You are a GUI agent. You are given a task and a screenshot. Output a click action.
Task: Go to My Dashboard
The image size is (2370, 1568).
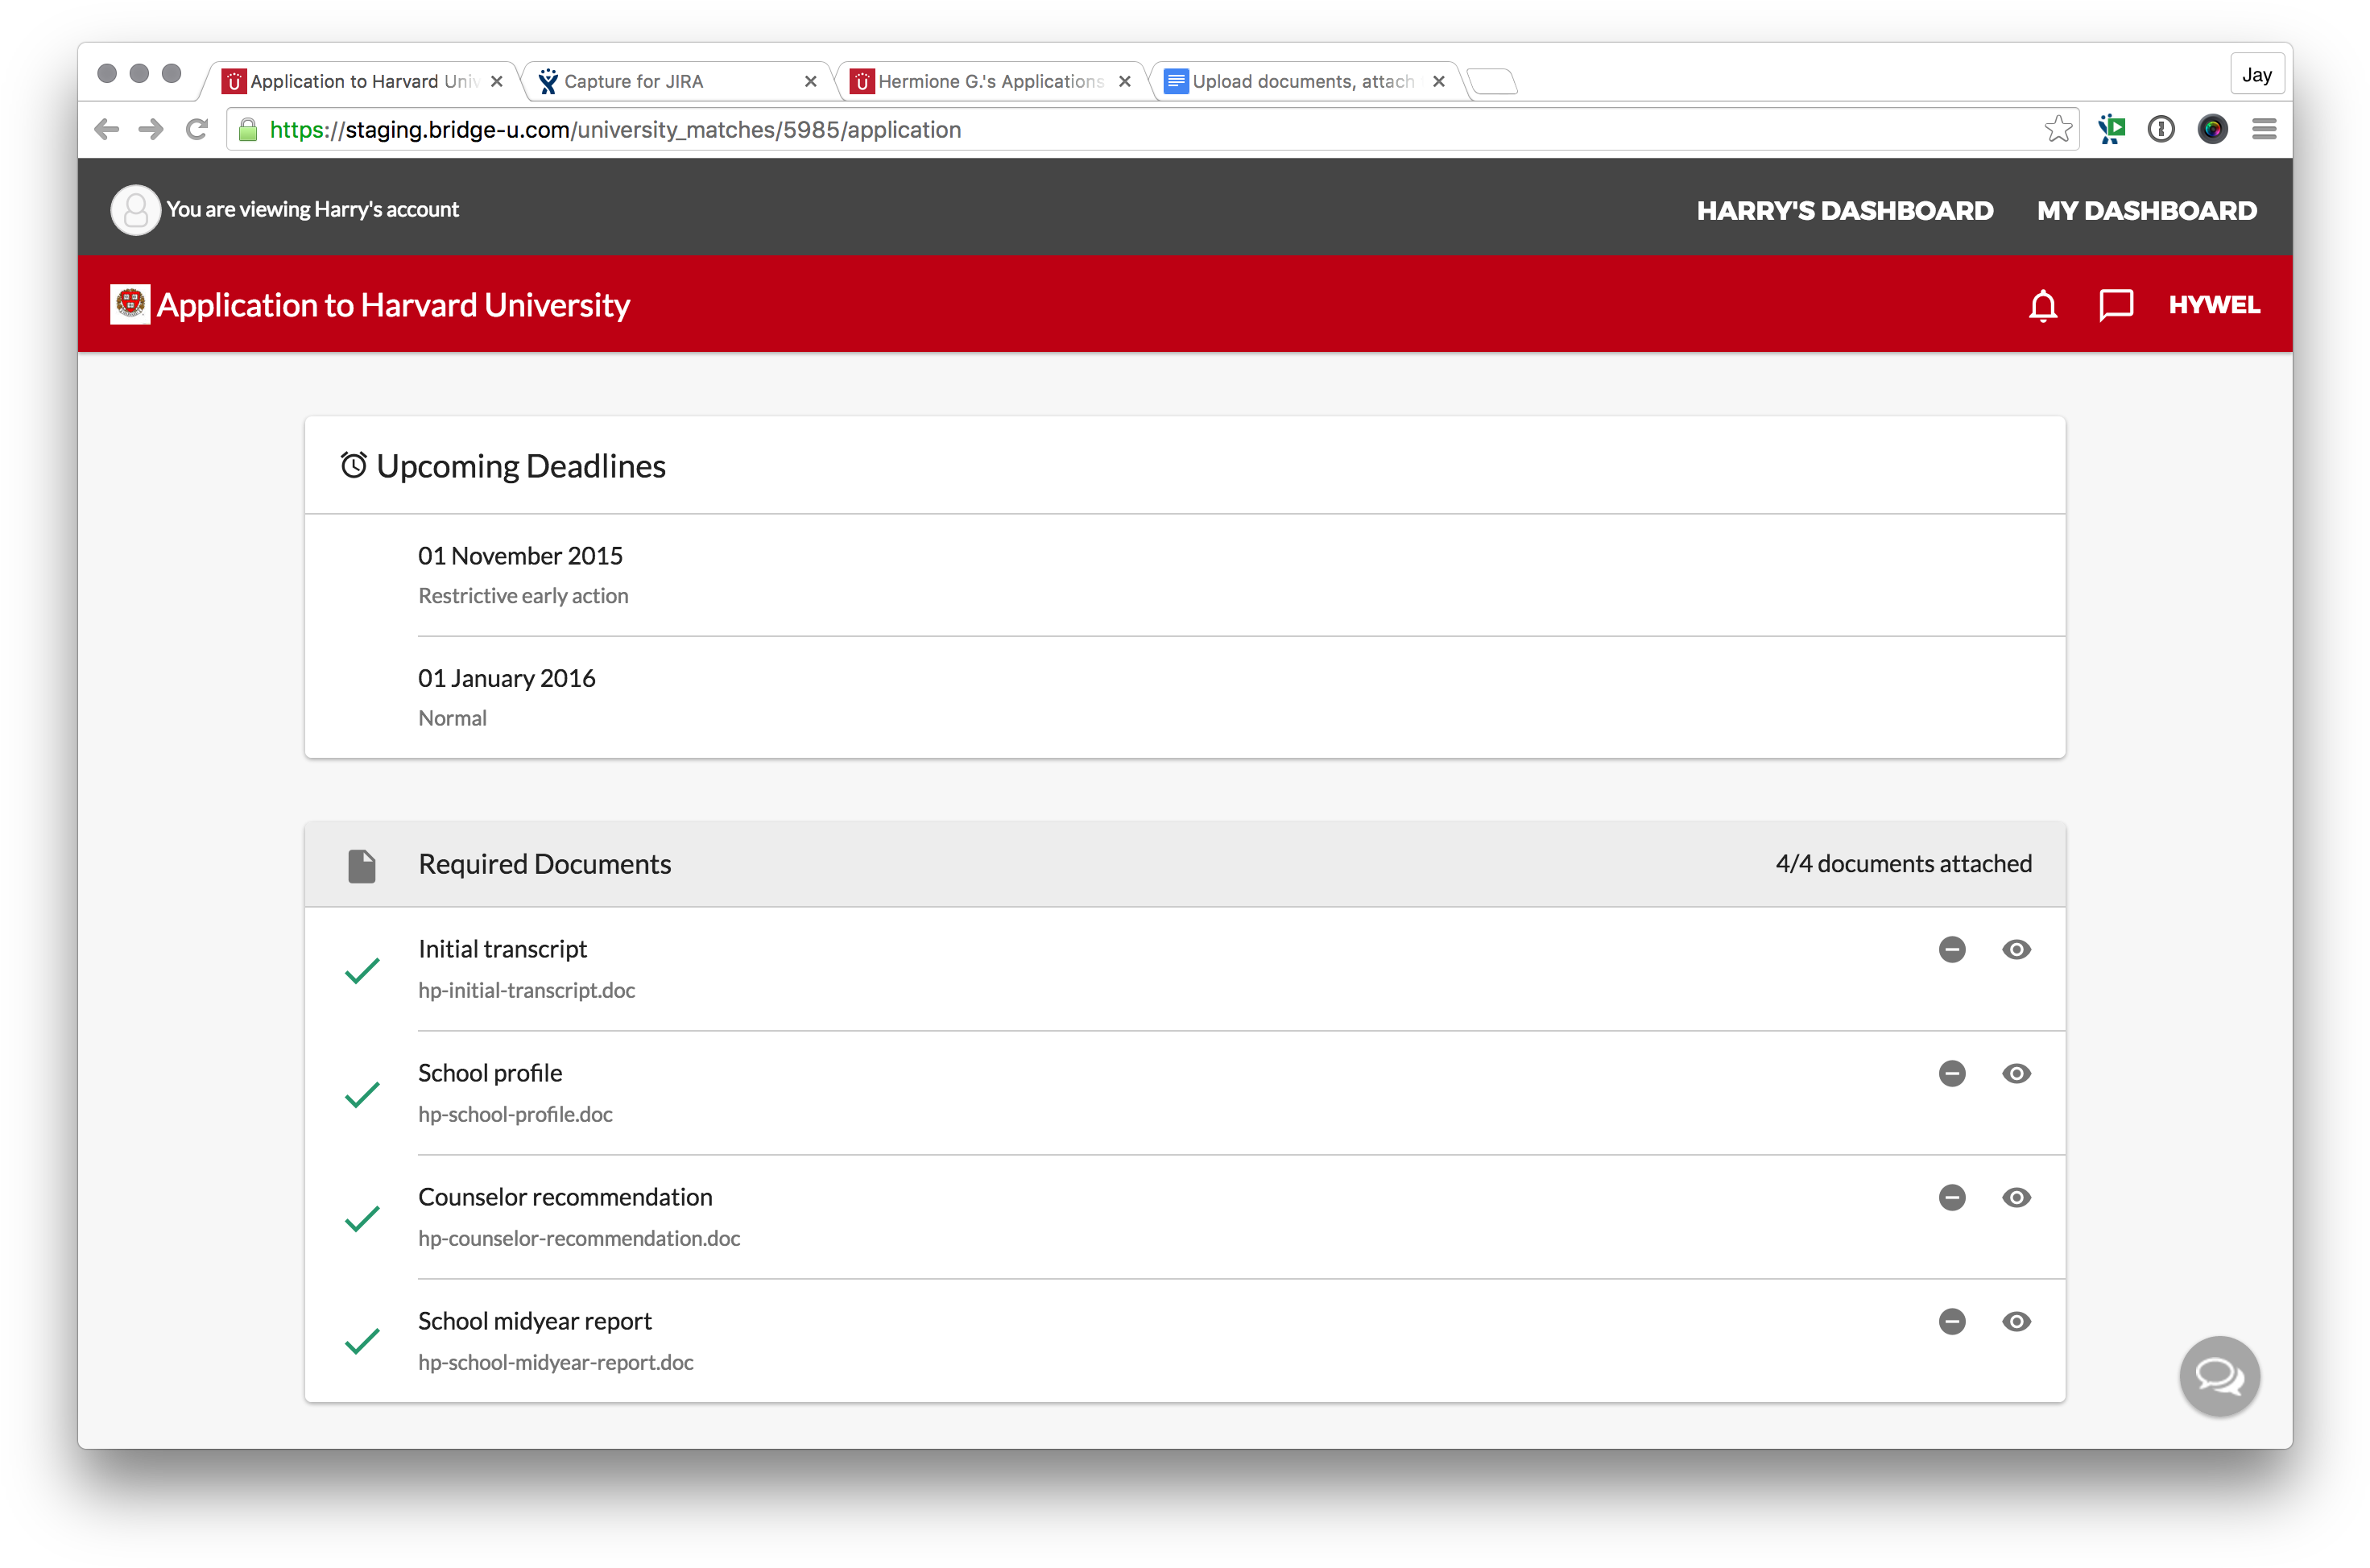pos(2146,211)
